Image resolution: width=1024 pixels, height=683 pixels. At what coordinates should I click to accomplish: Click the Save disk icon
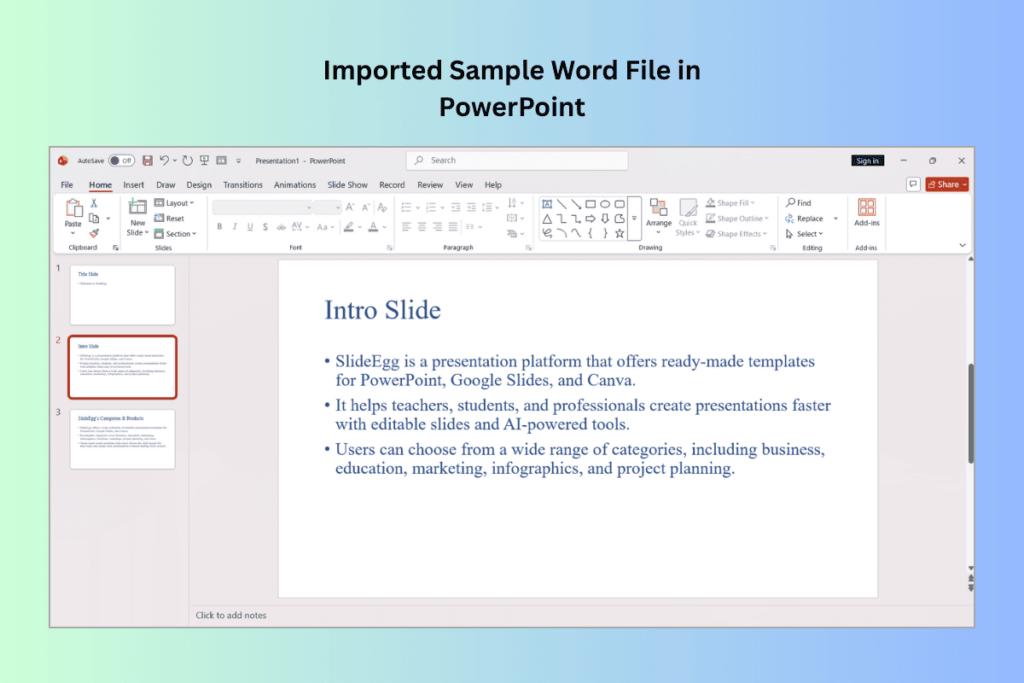(148, 161)
